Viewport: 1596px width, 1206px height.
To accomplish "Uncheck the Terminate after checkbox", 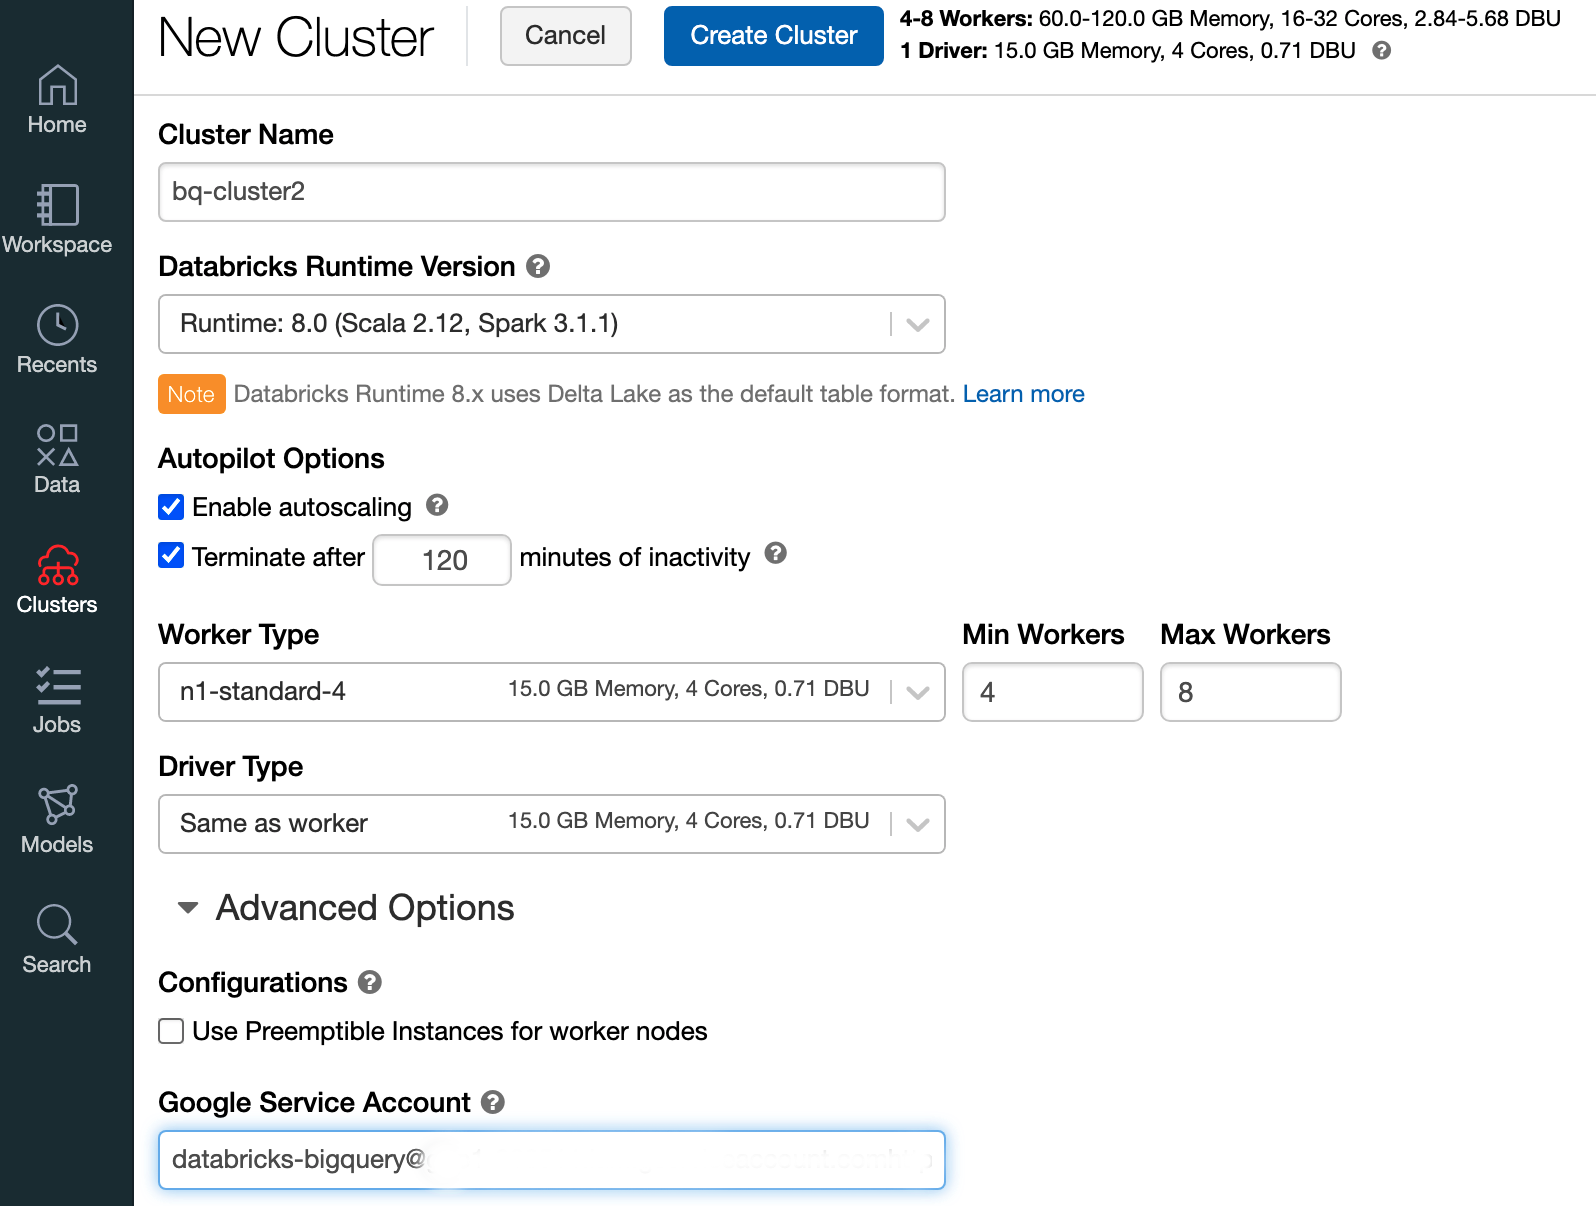I will (x=171, y=556).
